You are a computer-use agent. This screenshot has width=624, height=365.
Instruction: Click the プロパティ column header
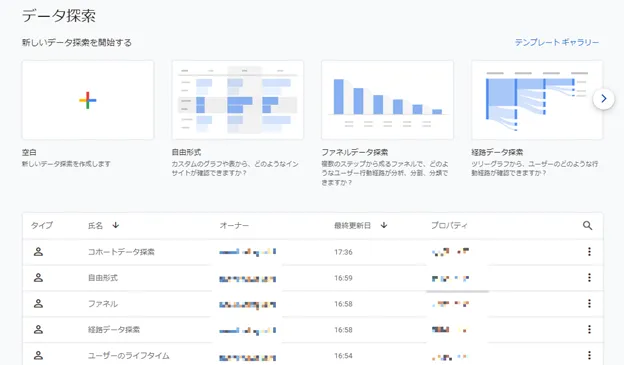(x=449, y=225)
